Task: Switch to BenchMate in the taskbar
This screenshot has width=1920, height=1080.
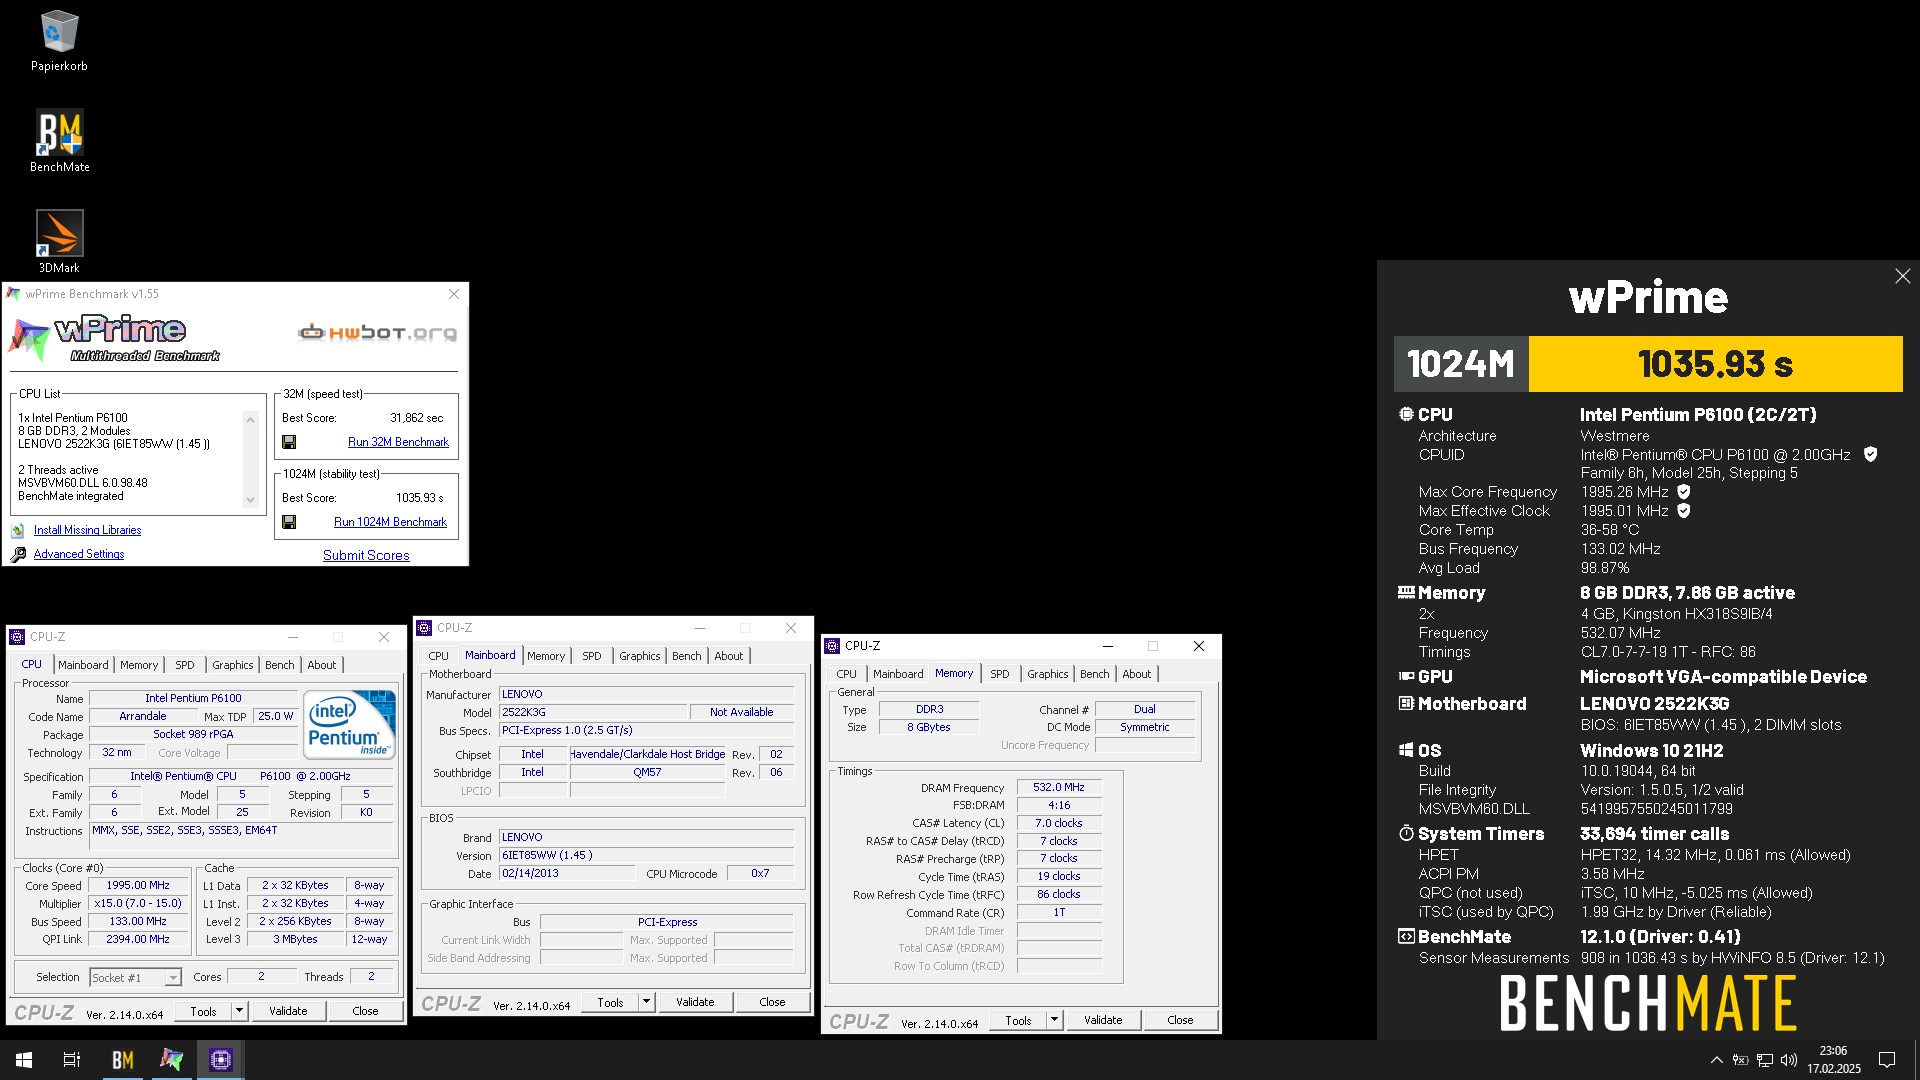Action: pyautogui.click(x=122, y=1060)
